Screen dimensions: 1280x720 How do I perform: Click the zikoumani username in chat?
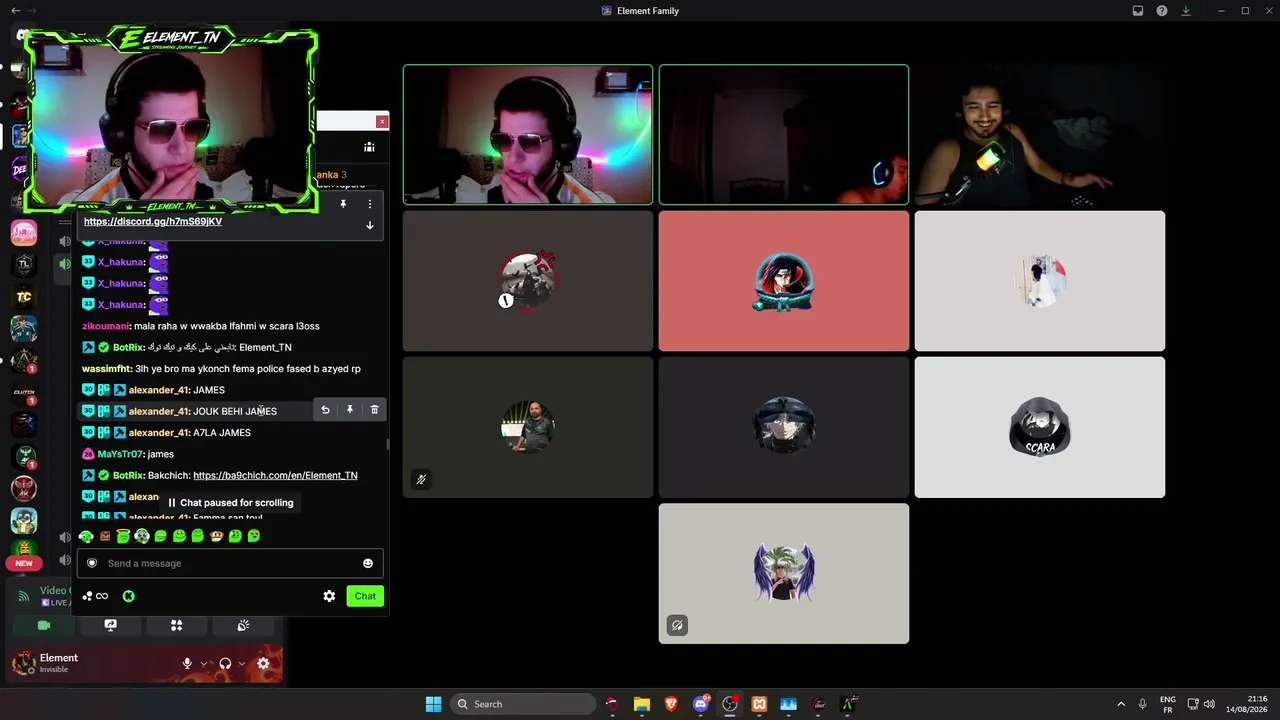pos(106,326)
